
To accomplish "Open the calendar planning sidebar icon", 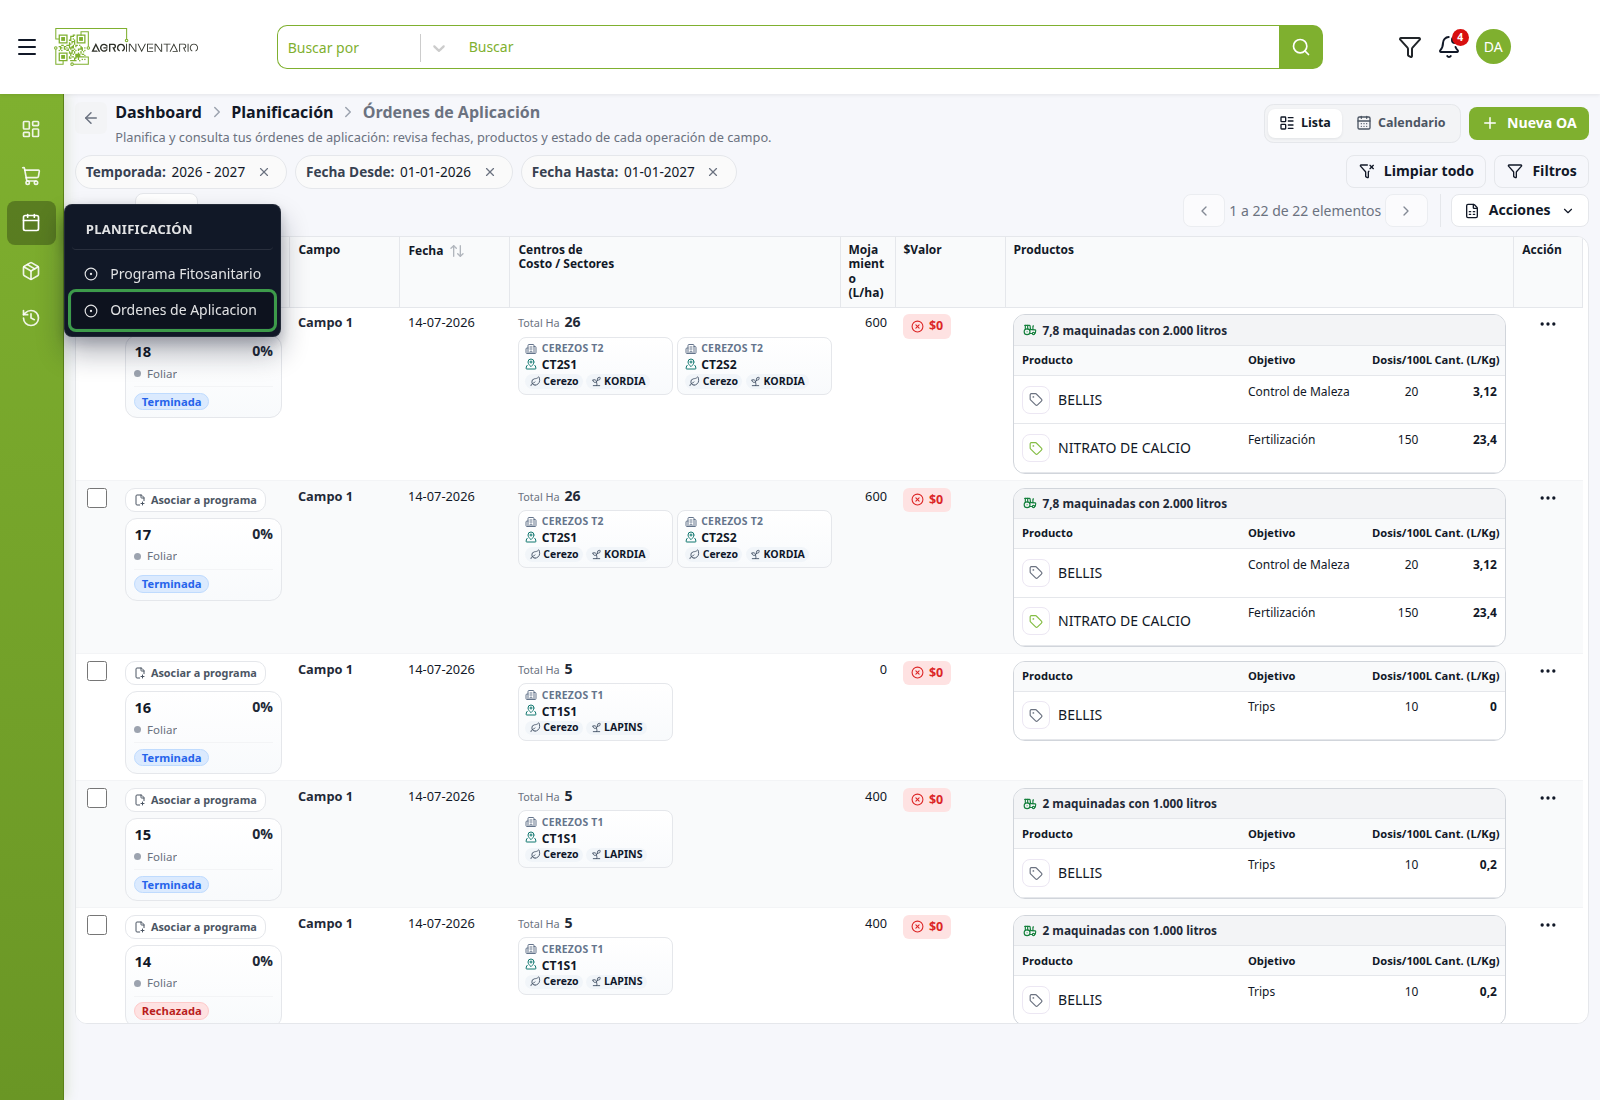I will point(31,222).
